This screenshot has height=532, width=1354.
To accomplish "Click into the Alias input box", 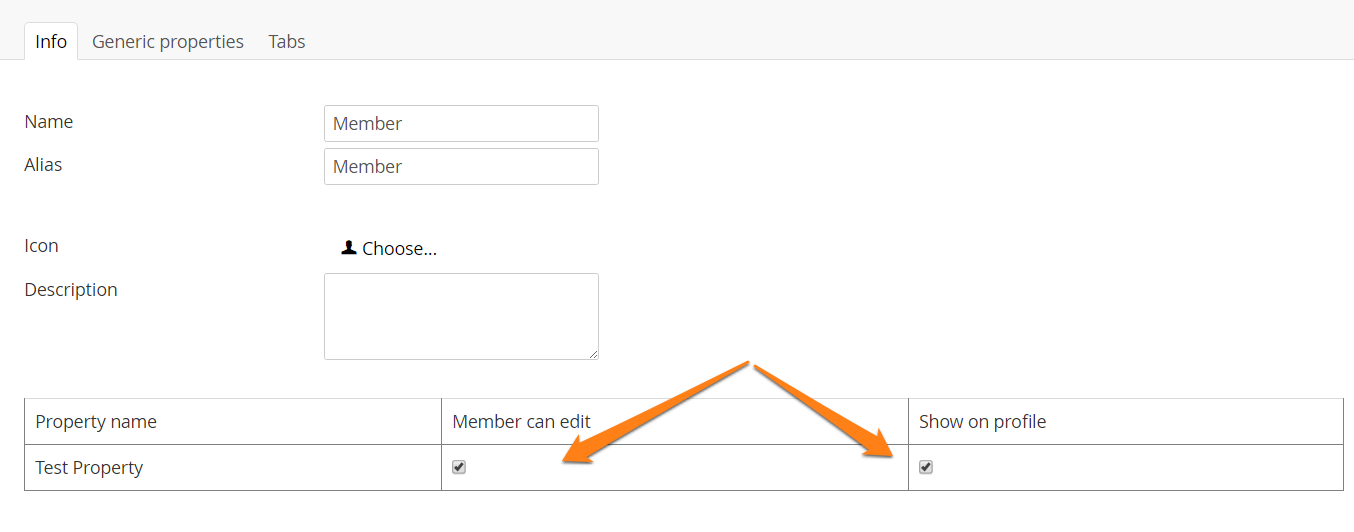I will point(461,166).
